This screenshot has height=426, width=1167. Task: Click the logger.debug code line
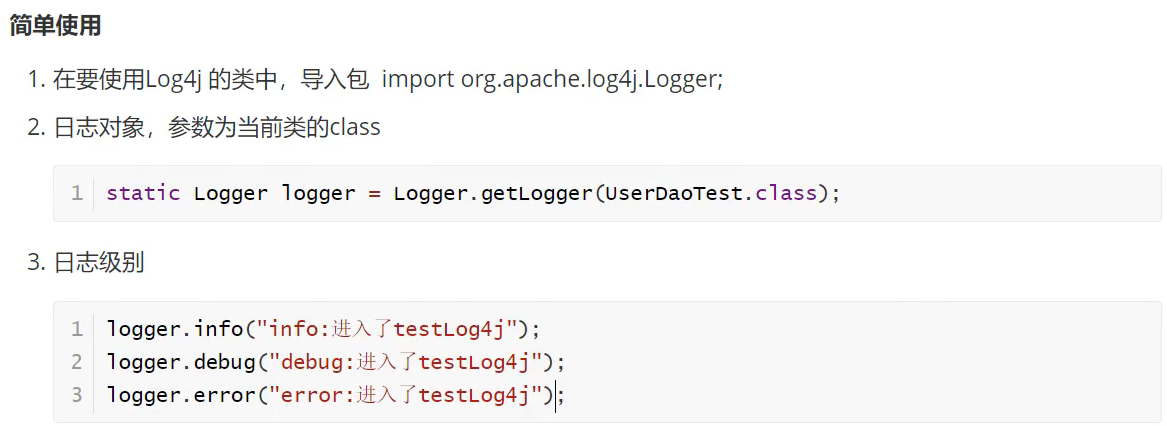pos(336,362)
